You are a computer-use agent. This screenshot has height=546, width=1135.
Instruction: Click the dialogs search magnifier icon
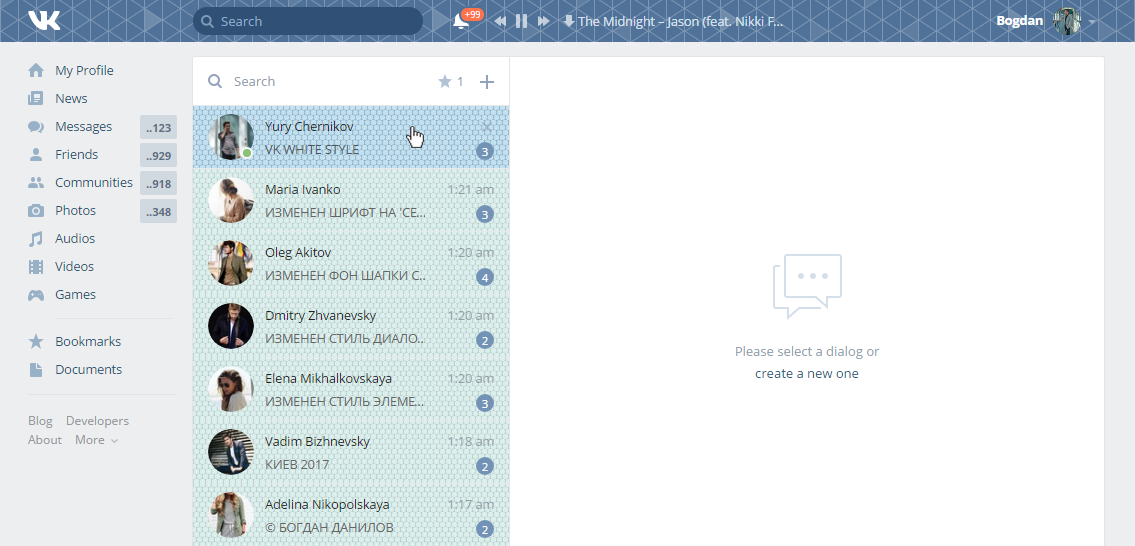click(x=215, y=81)
